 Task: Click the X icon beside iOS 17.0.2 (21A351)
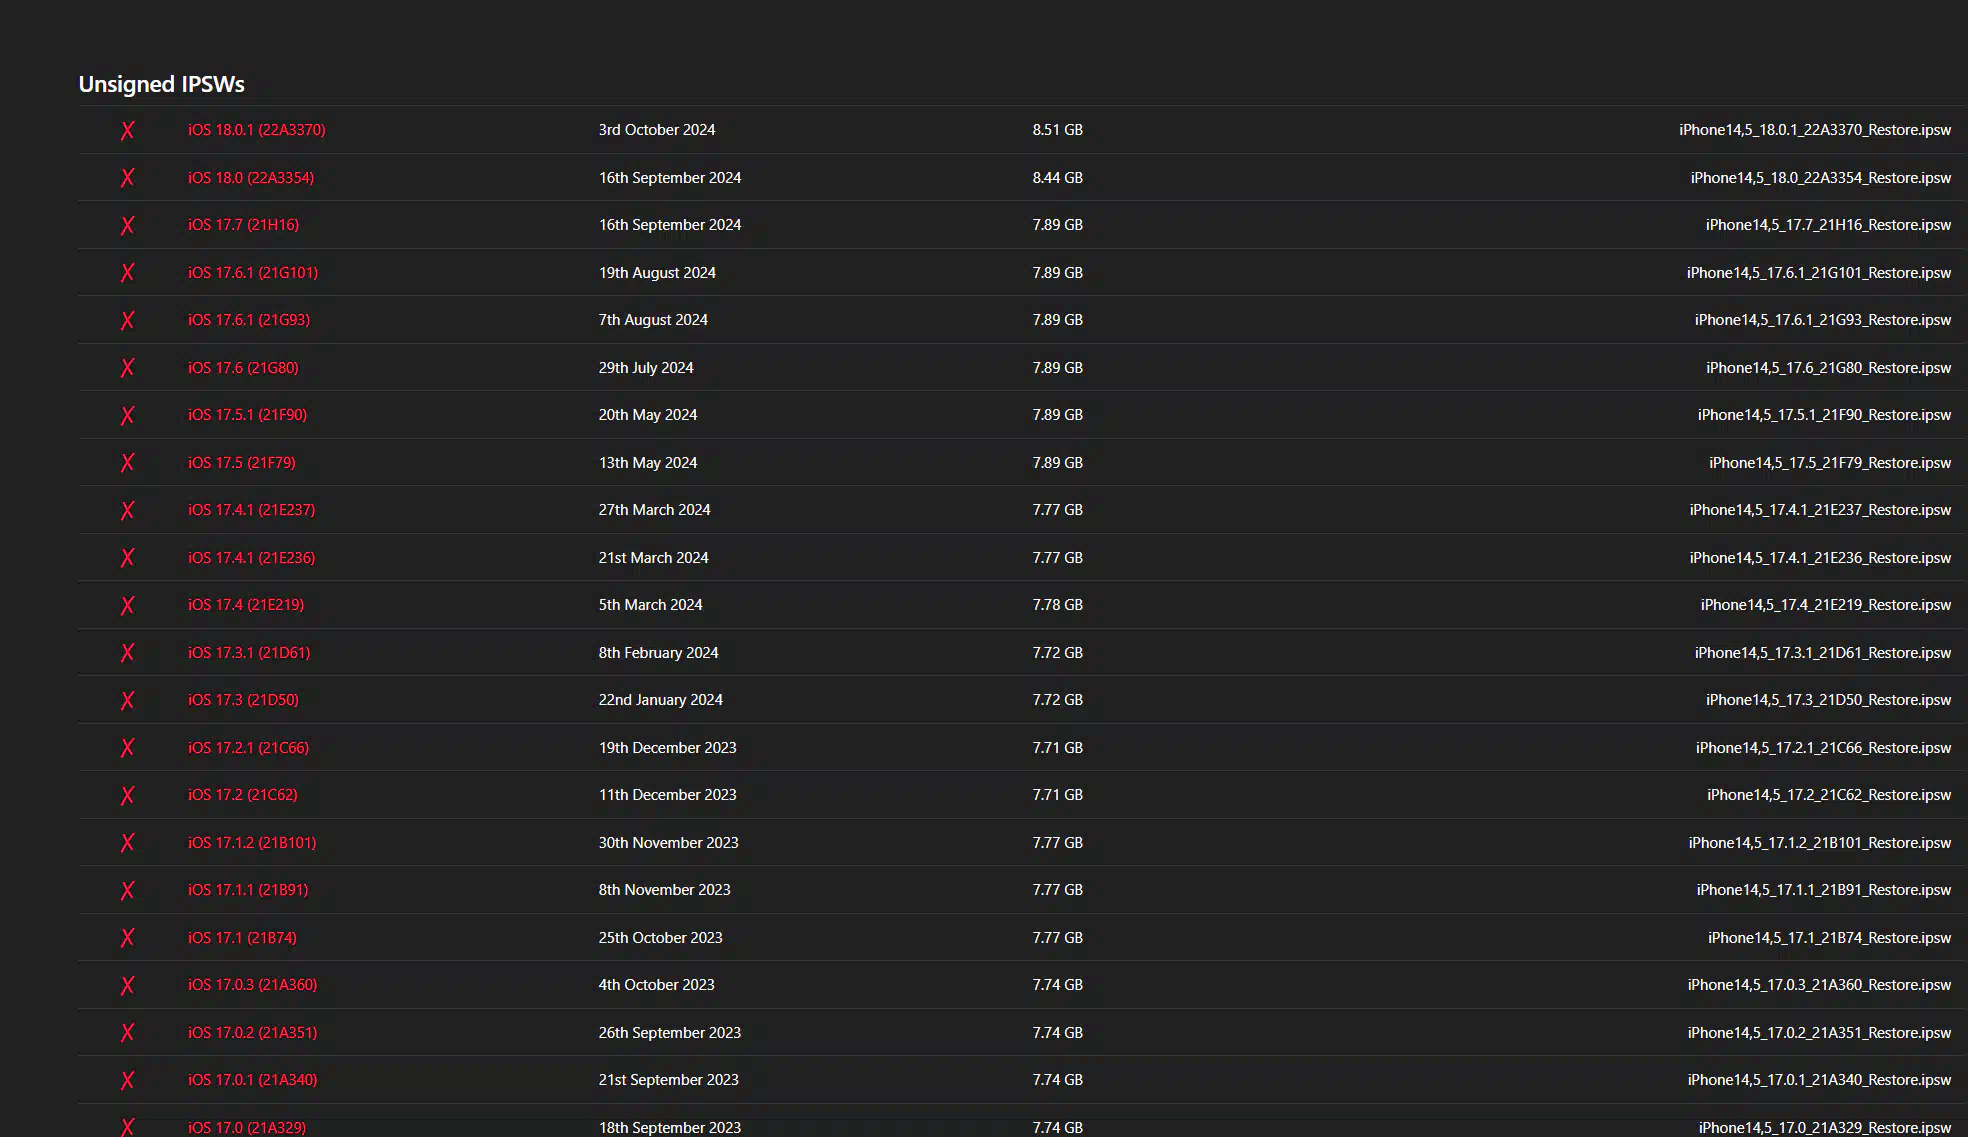point(127,1033)
